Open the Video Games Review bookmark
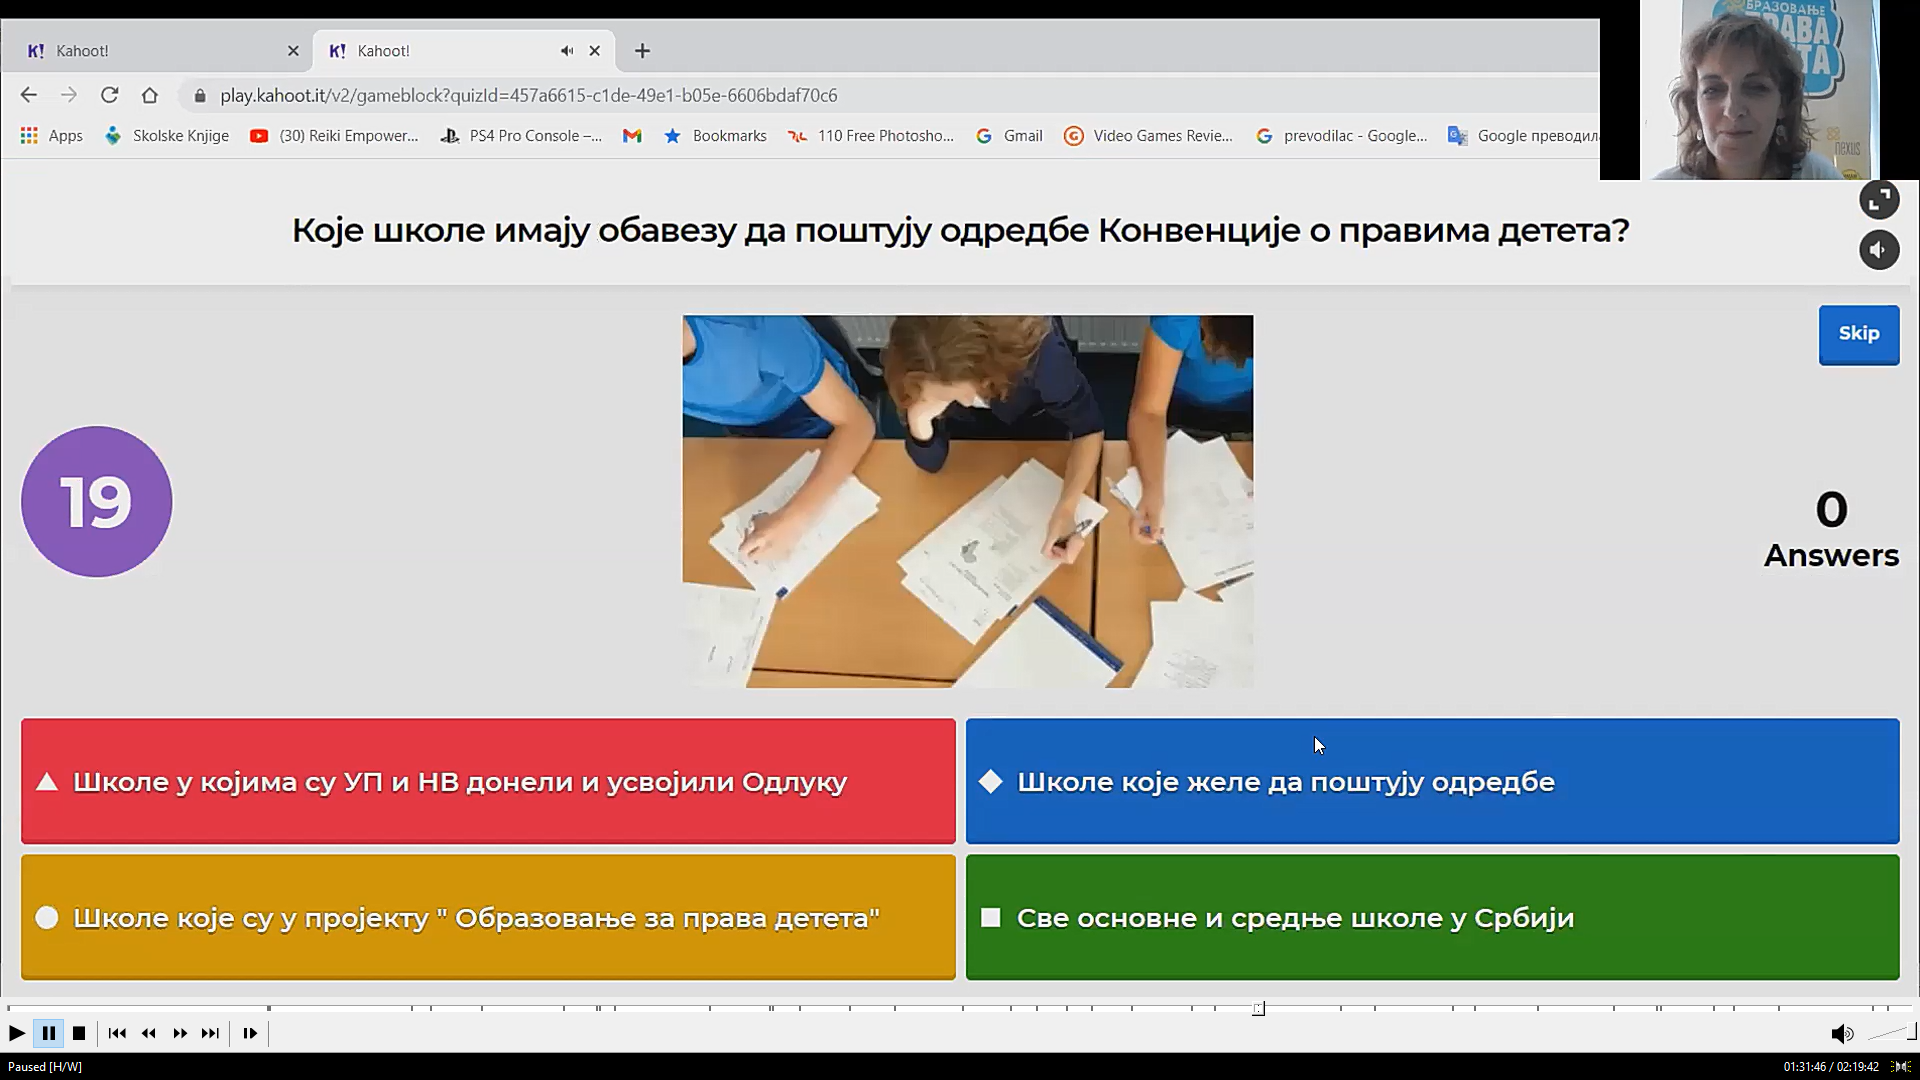The height and width of the screenshot is (1080, 1920). click(1149, 136)
